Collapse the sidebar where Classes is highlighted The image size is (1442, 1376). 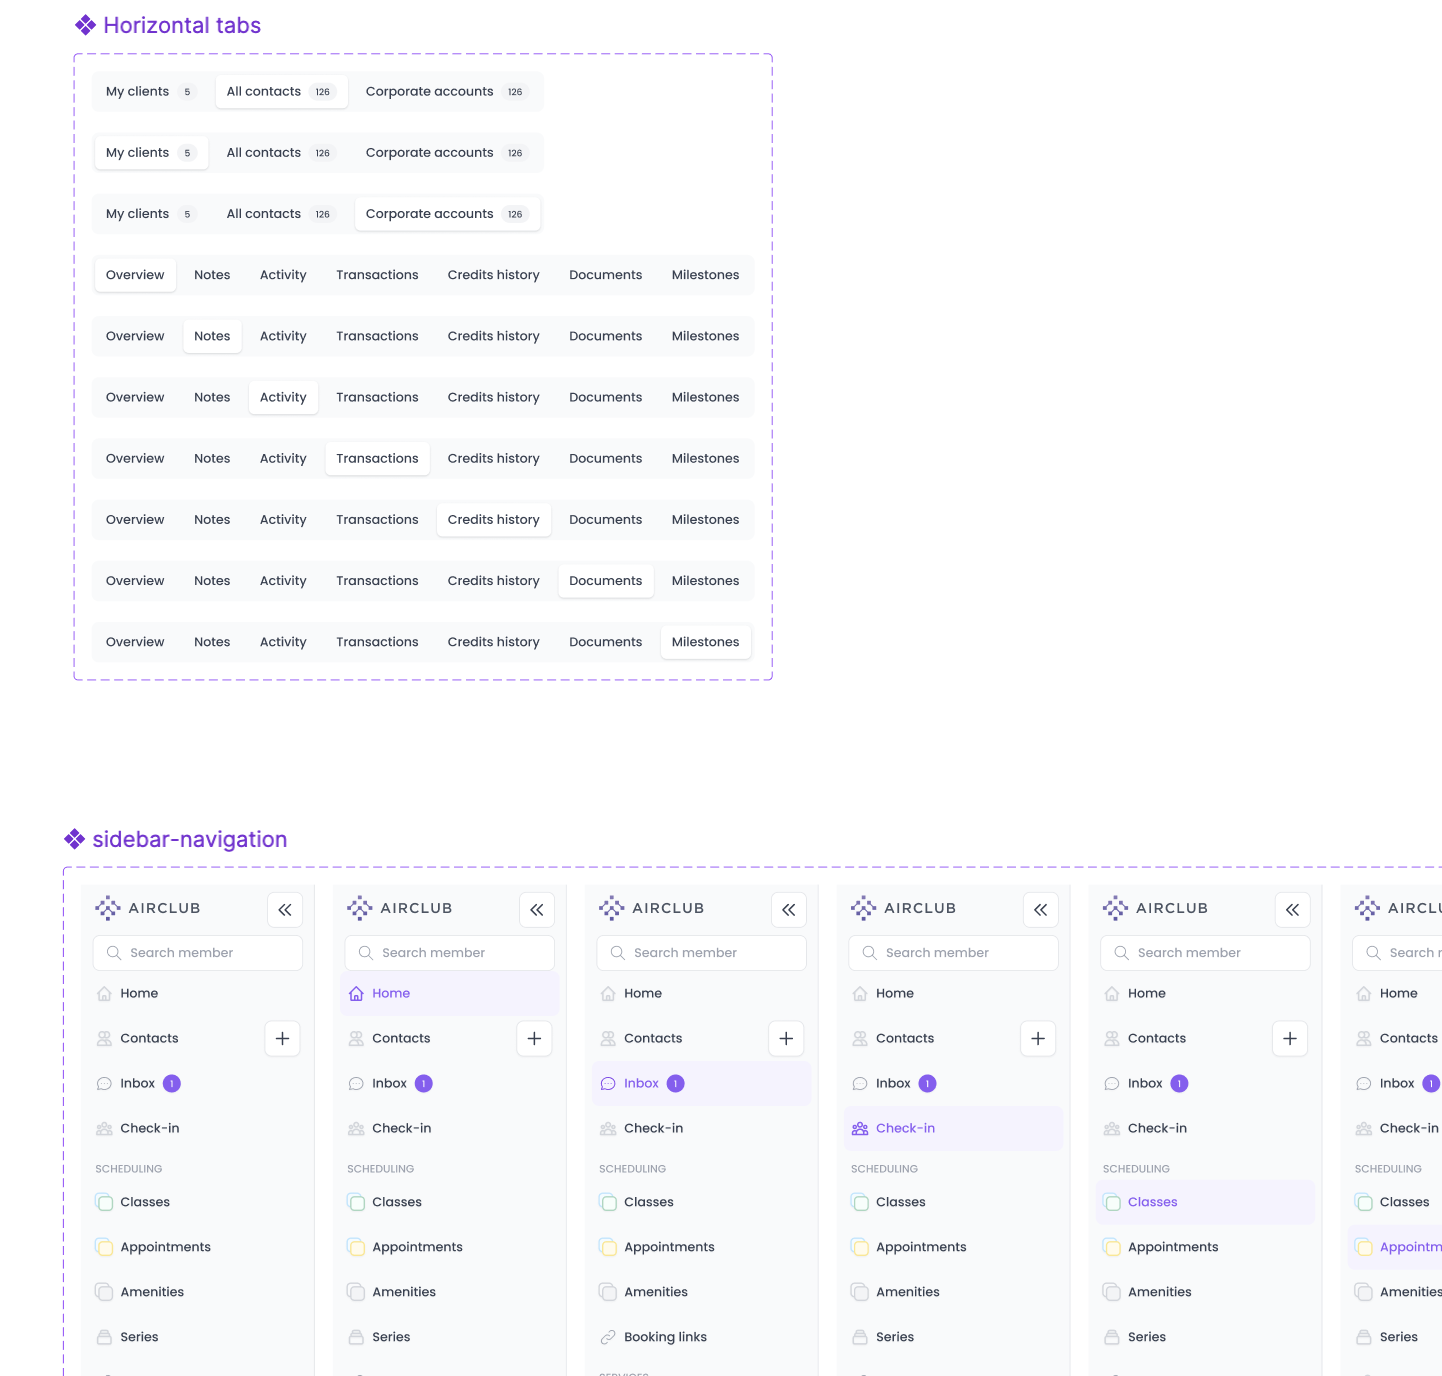coord(1293,909)
